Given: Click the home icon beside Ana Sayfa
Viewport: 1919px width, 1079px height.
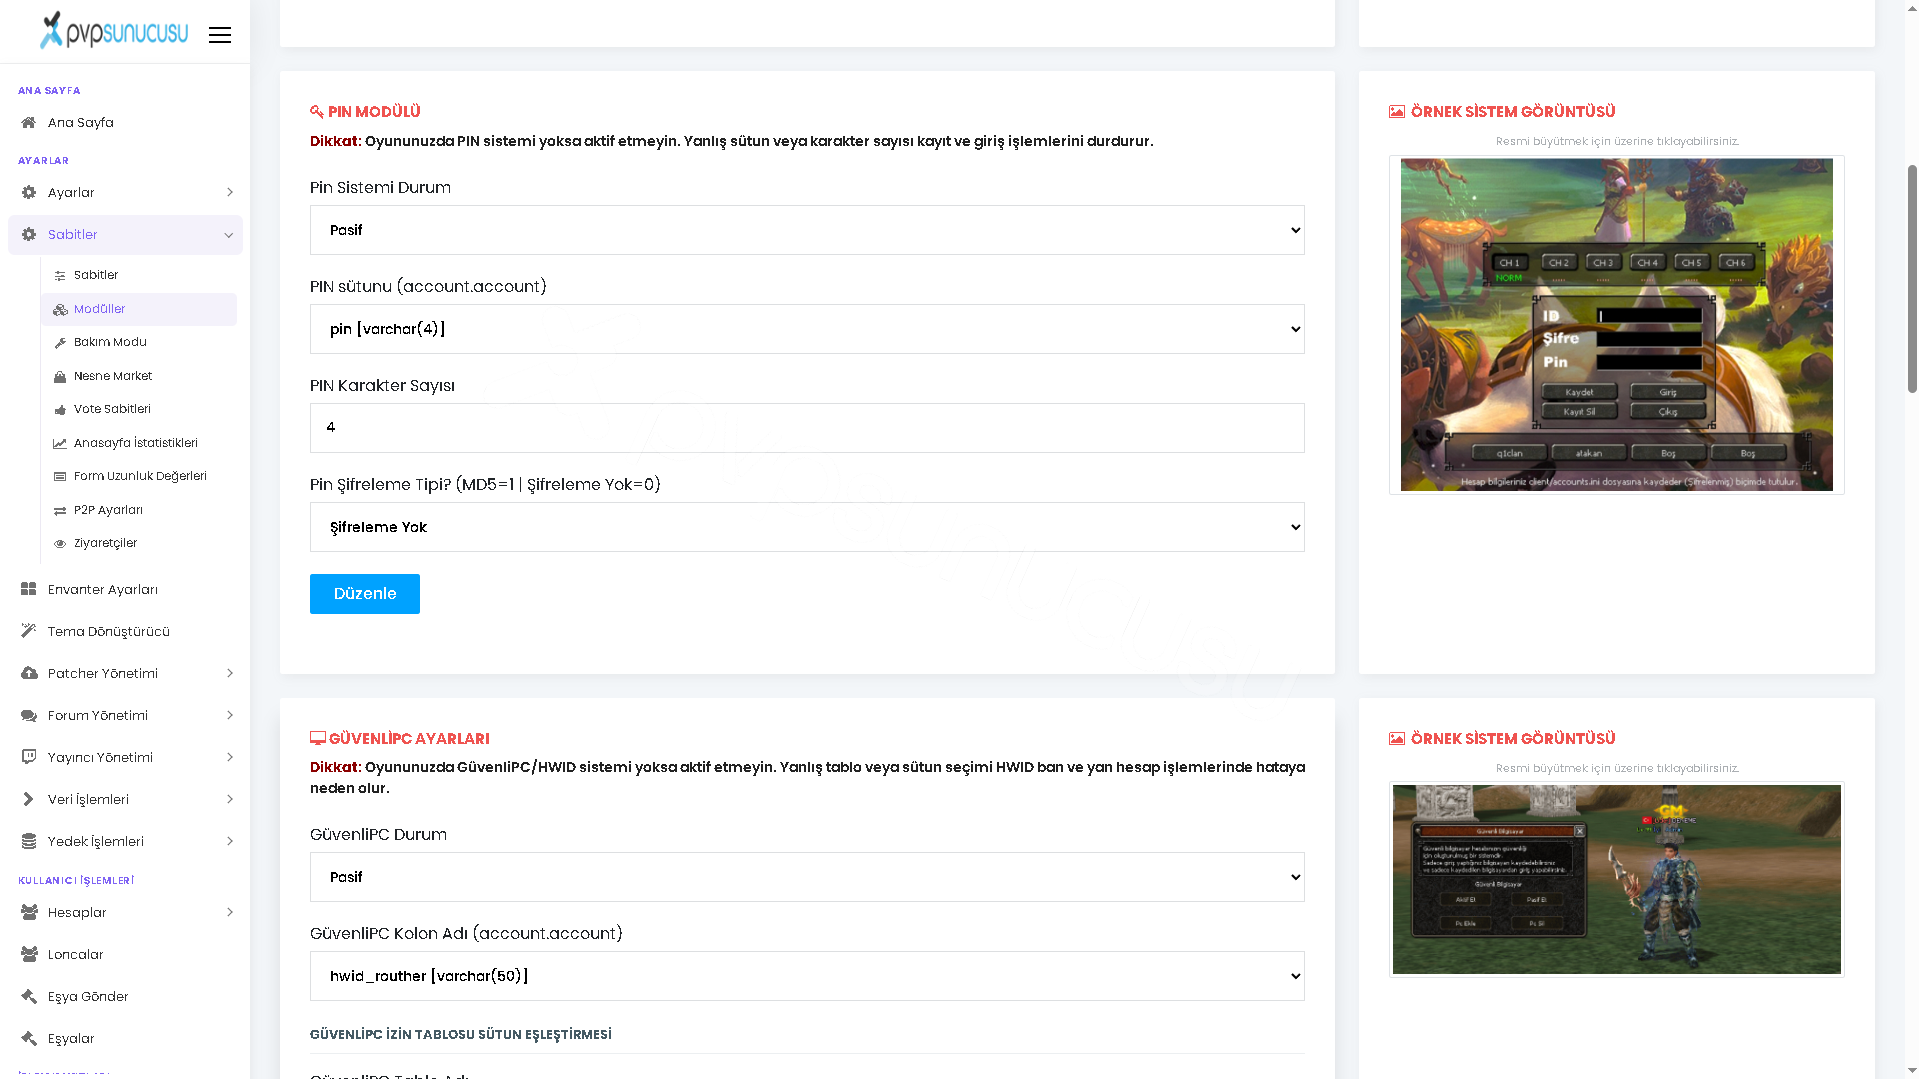Looking at the screenshot, I should click(29, 123).
